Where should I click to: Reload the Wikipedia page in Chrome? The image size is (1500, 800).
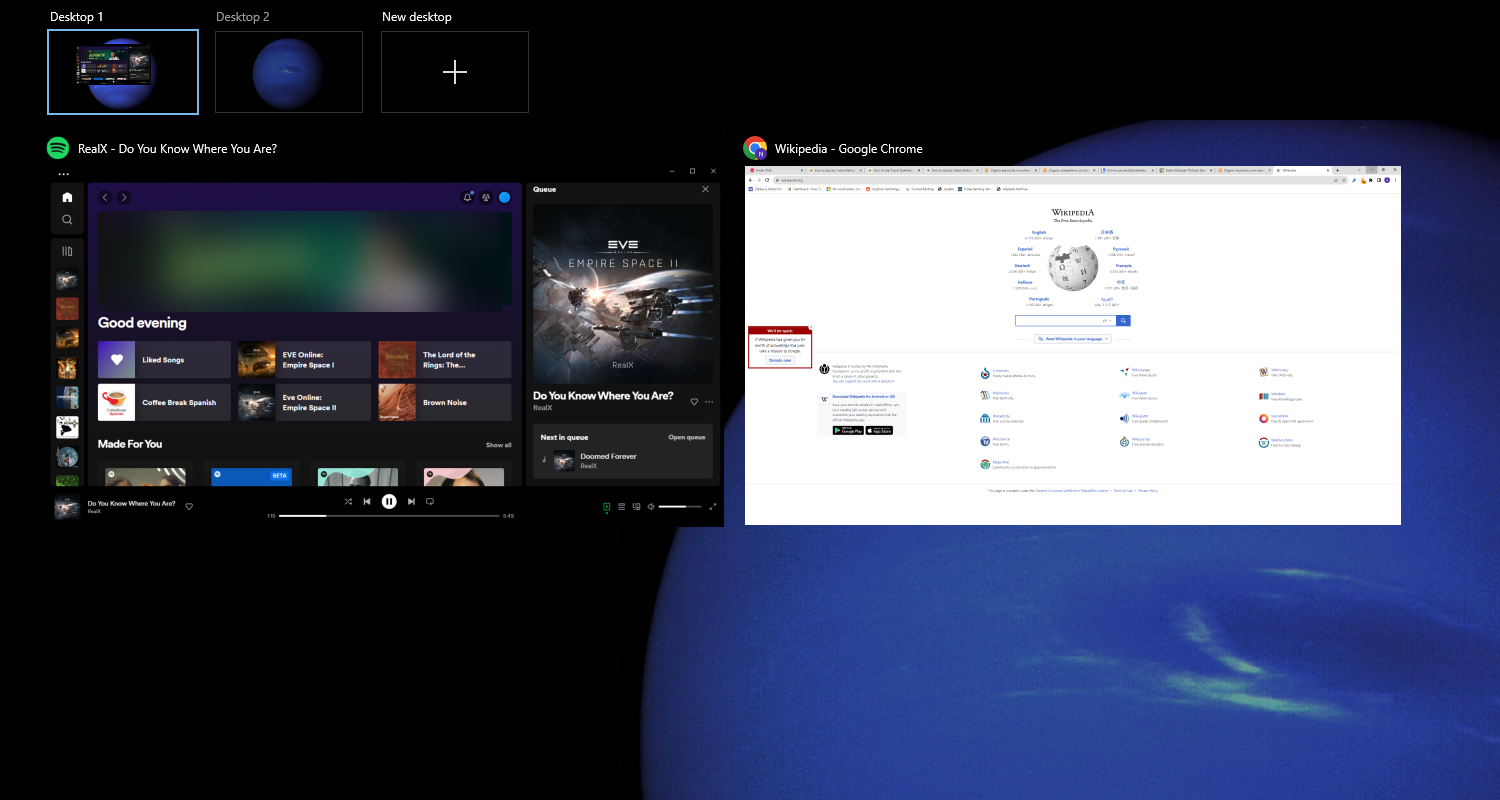click(767, 180)
